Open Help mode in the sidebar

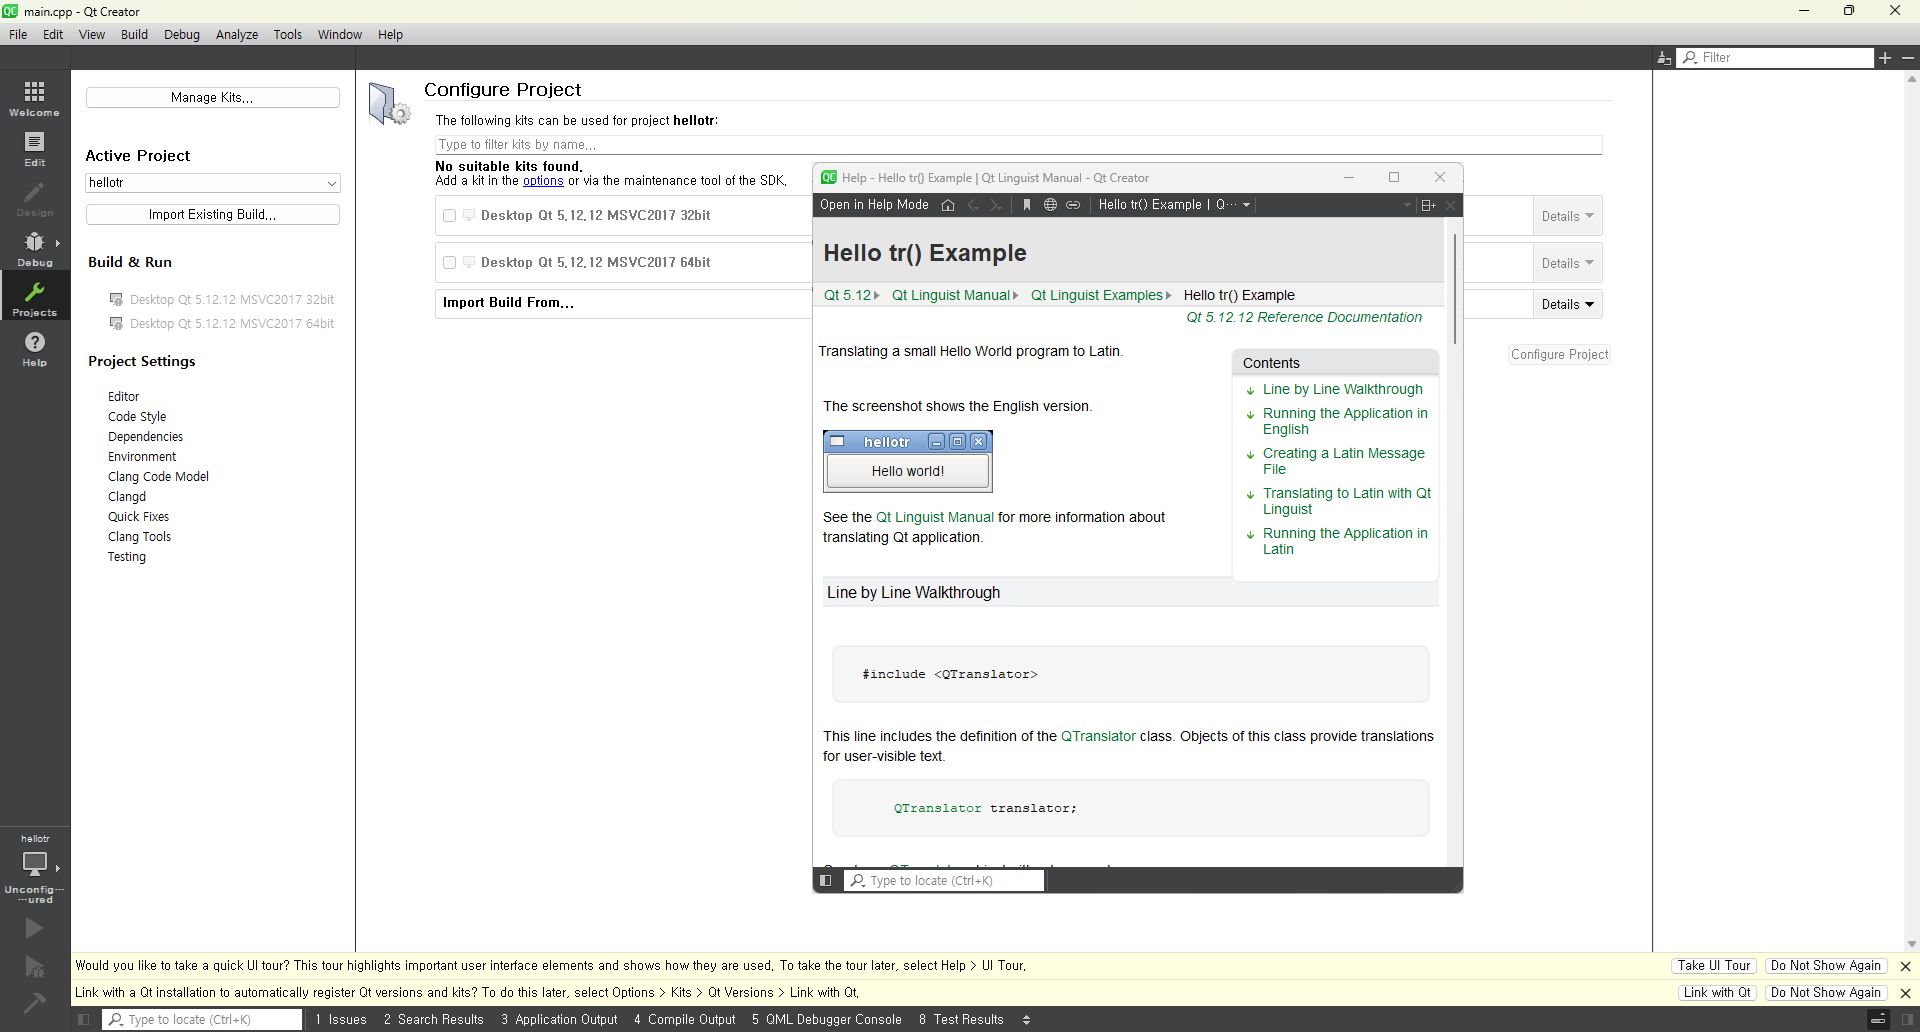pyautogui.click(x=35, y=348)
